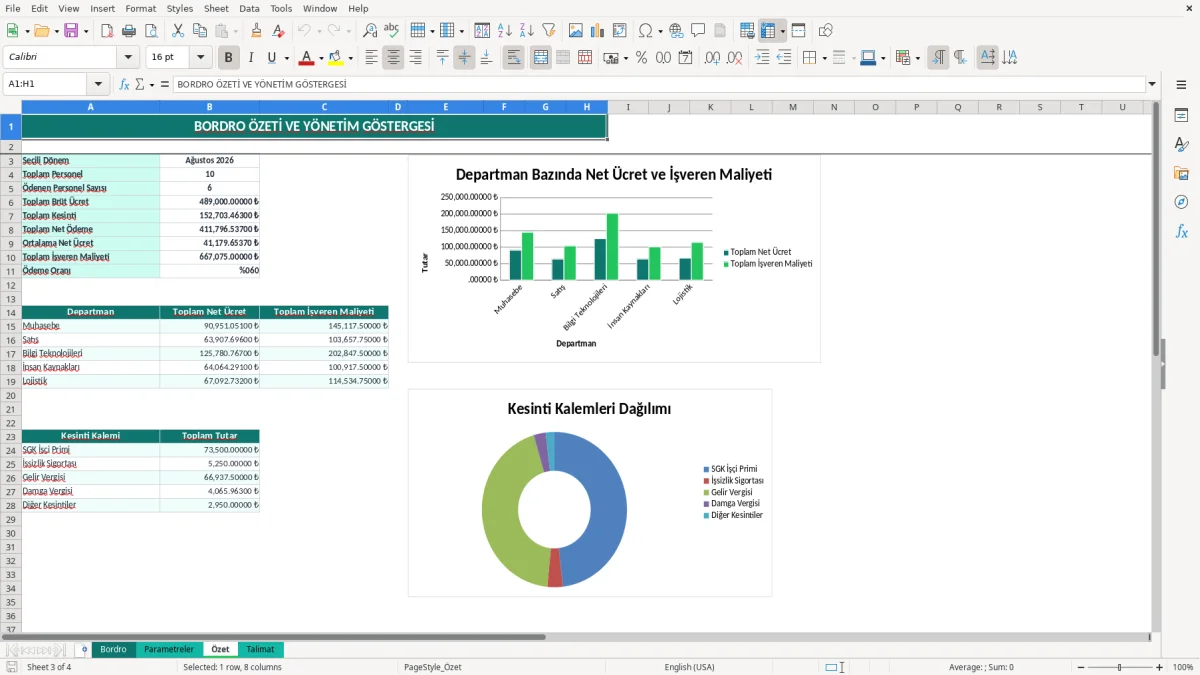Viewport: 1200px width, 675px height.
Task: Apply the yellow Background Color swatch
Action: click(336, 58)
